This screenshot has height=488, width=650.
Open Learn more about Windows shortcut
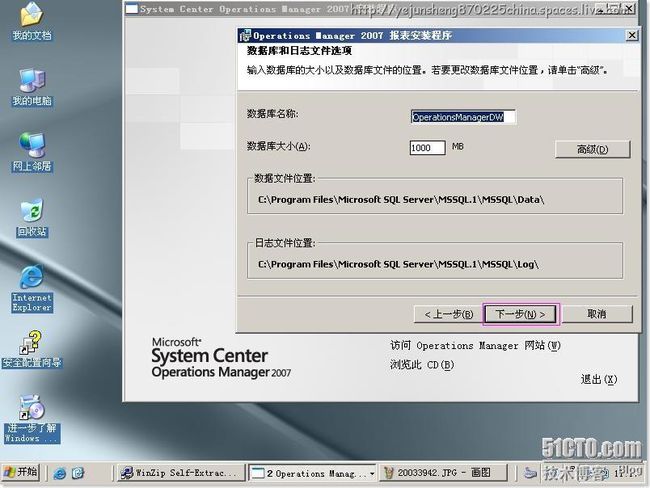32,419
